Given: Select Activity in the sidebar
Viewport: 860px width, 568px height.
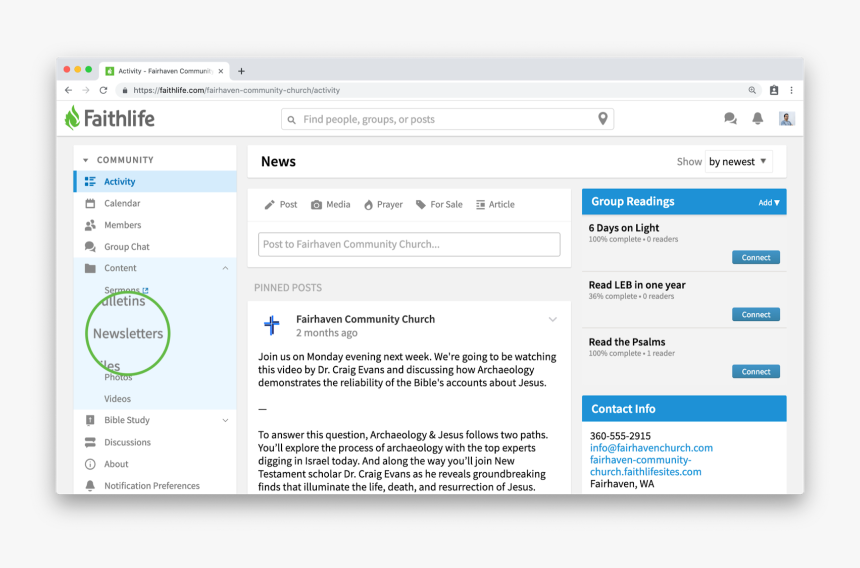Looking at the screenshot, I should coord(155,181).
